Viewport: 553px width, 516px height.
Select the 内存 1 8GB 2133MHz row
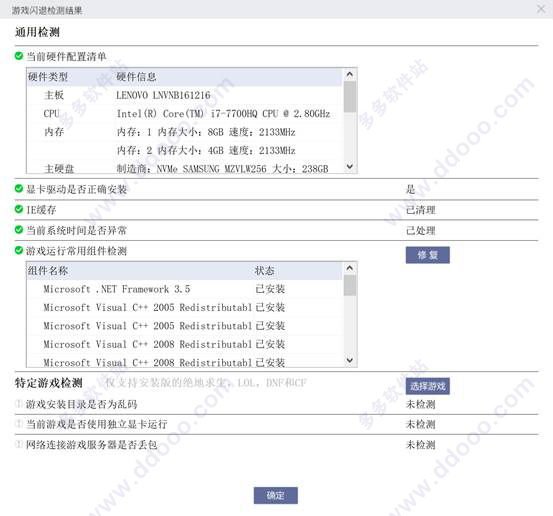point(185,132)
